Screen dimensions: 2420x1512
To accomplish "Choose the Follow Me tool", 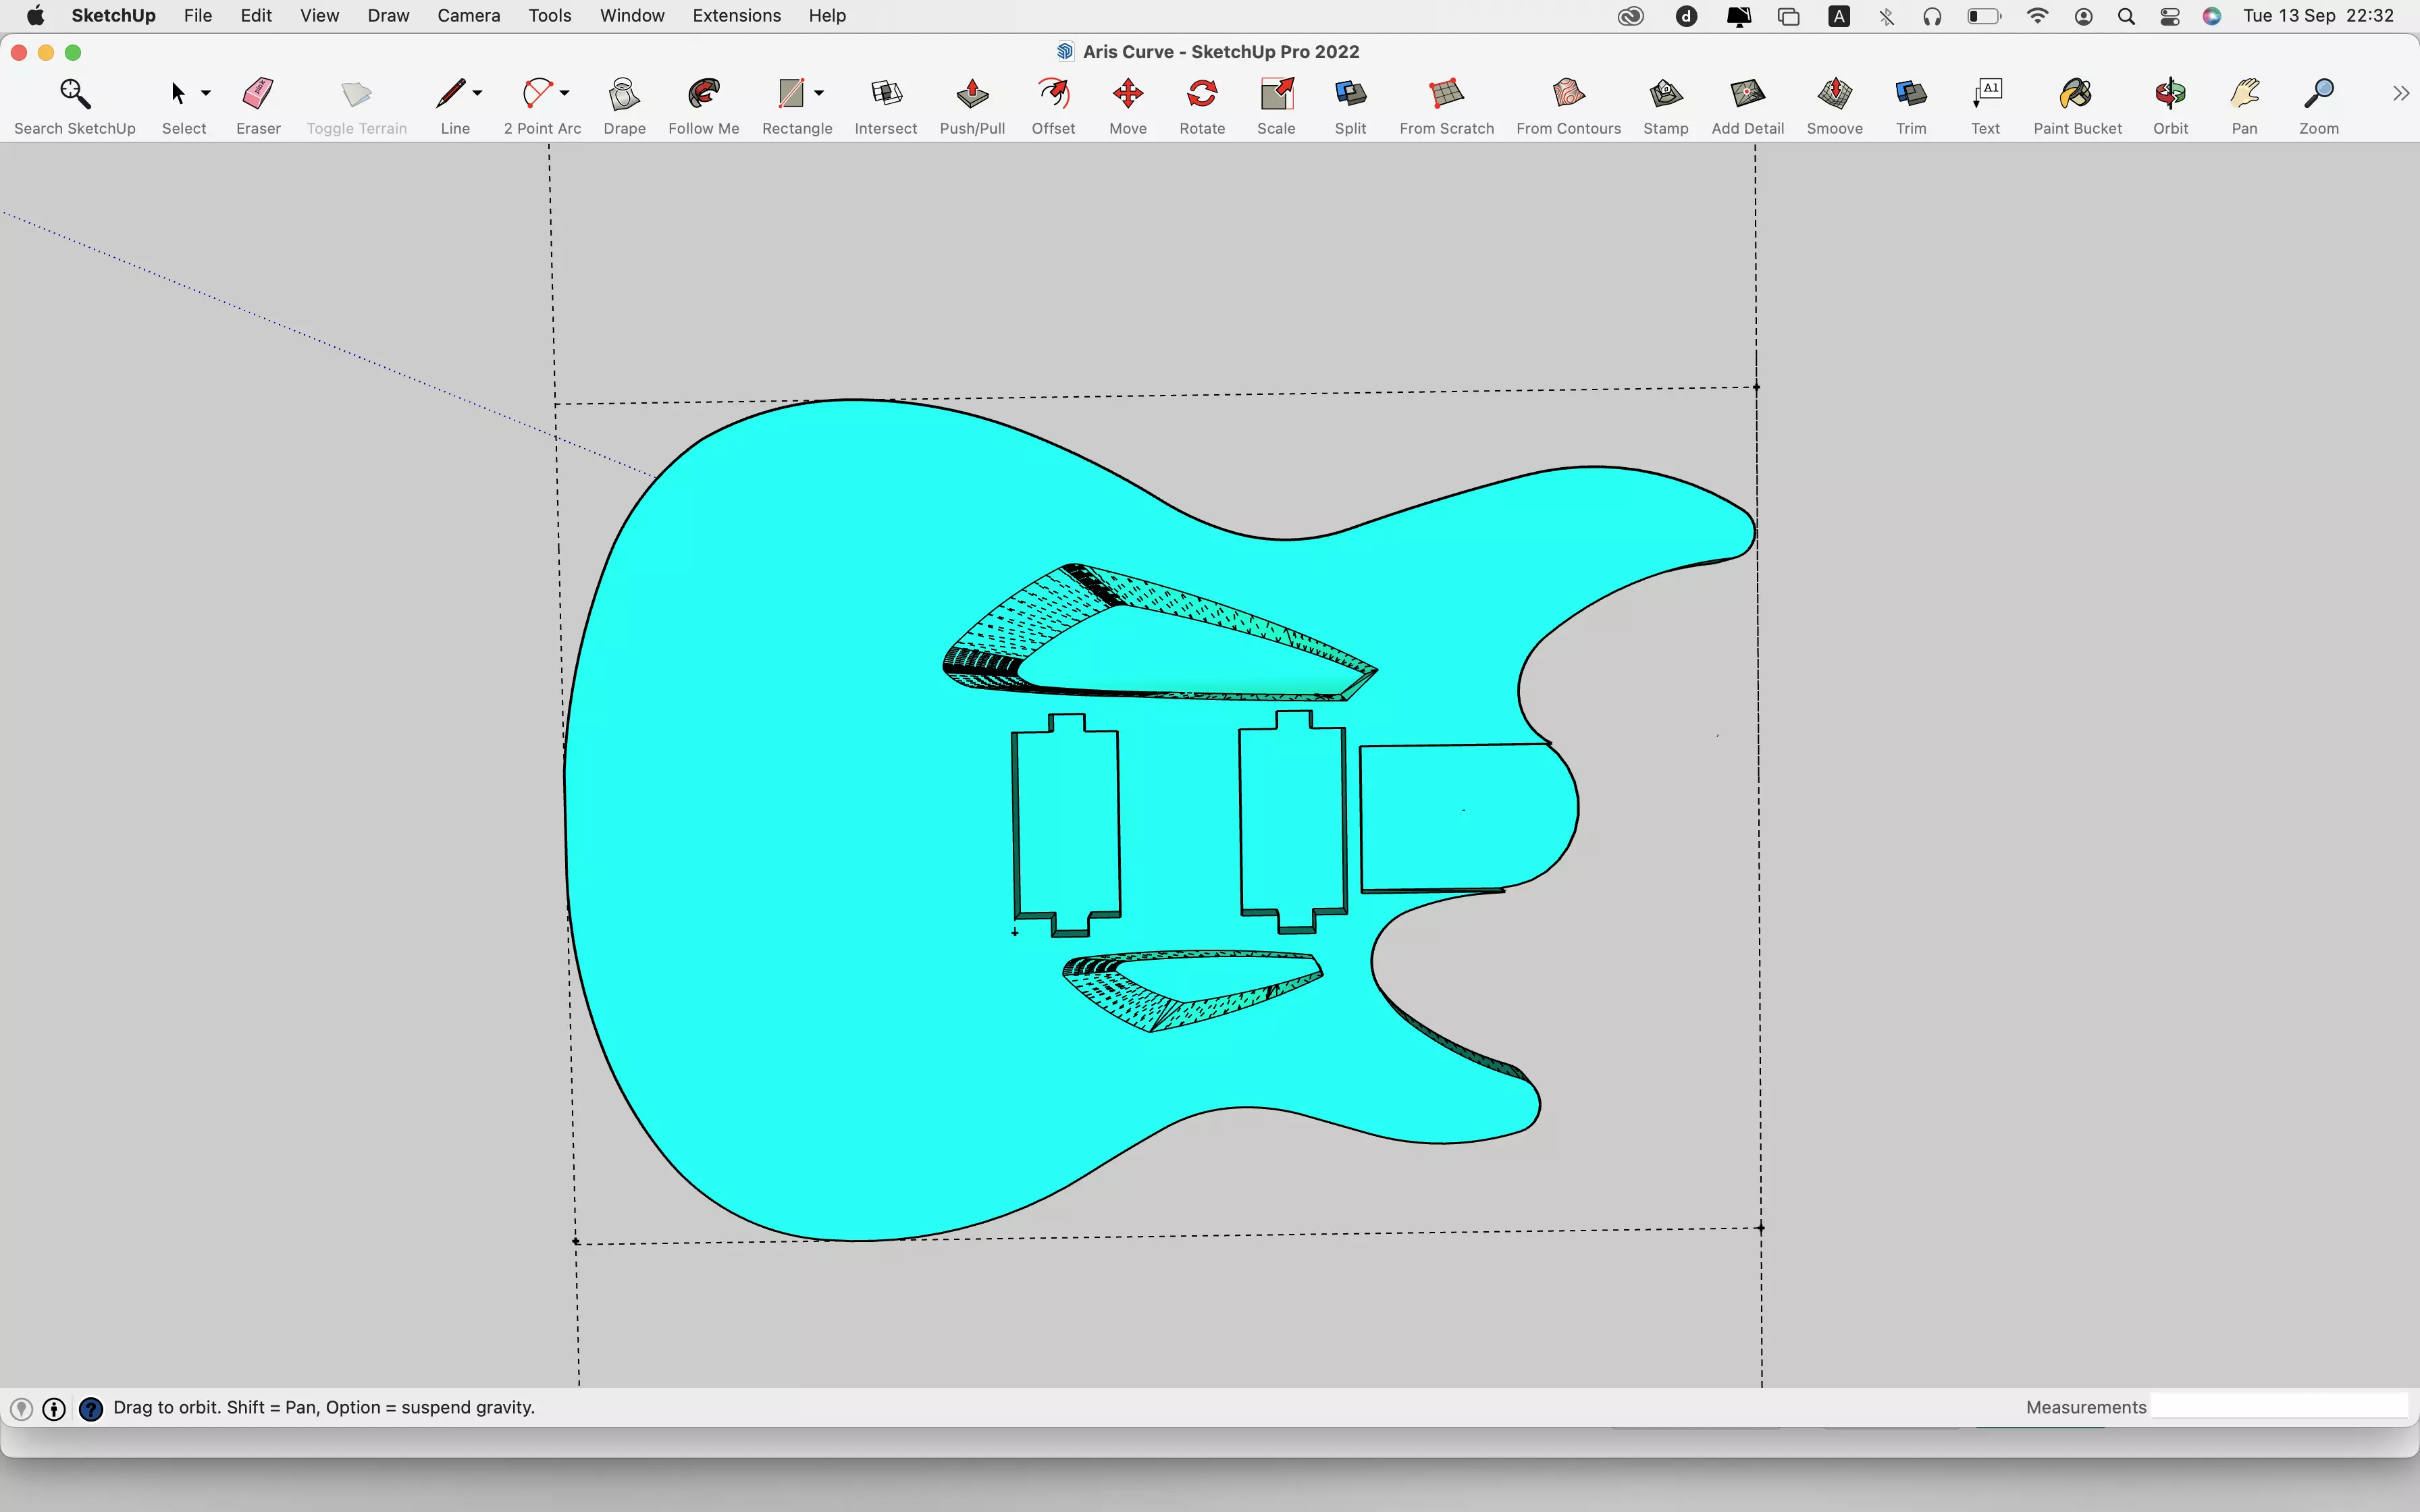I will [x=703, y=95].
